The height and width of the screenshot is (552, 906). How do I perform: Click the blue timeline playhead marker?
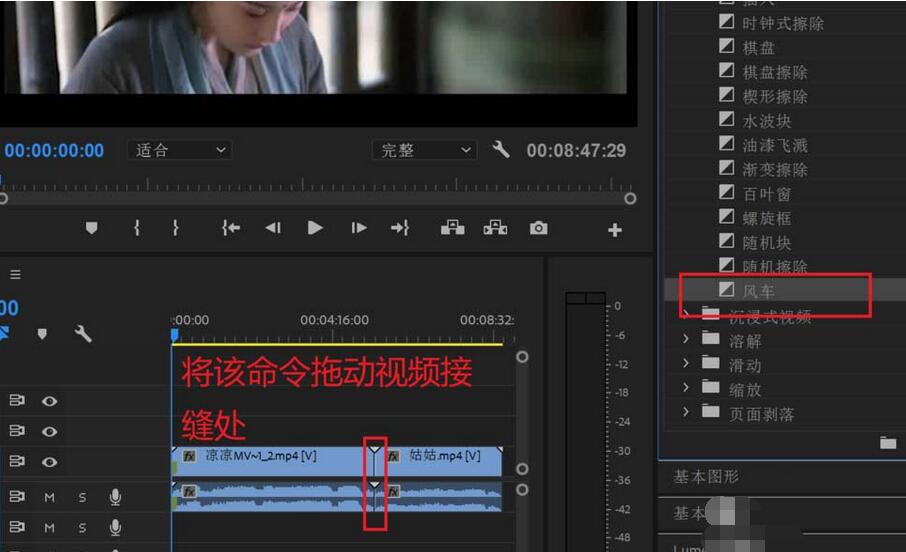(x=175, y=335)
